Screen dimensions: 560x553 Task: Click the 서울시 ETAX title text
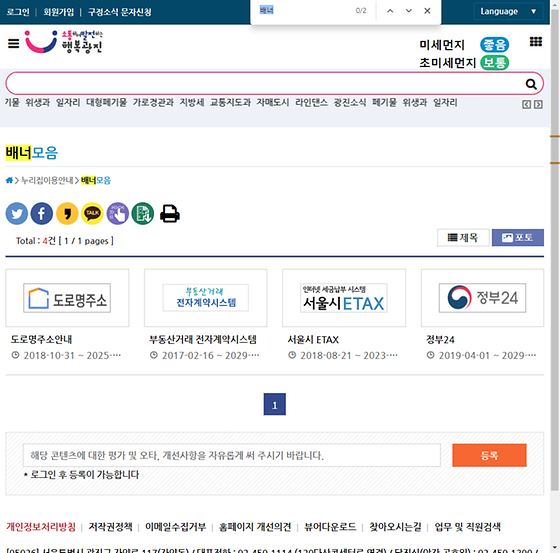pos(313,339)
